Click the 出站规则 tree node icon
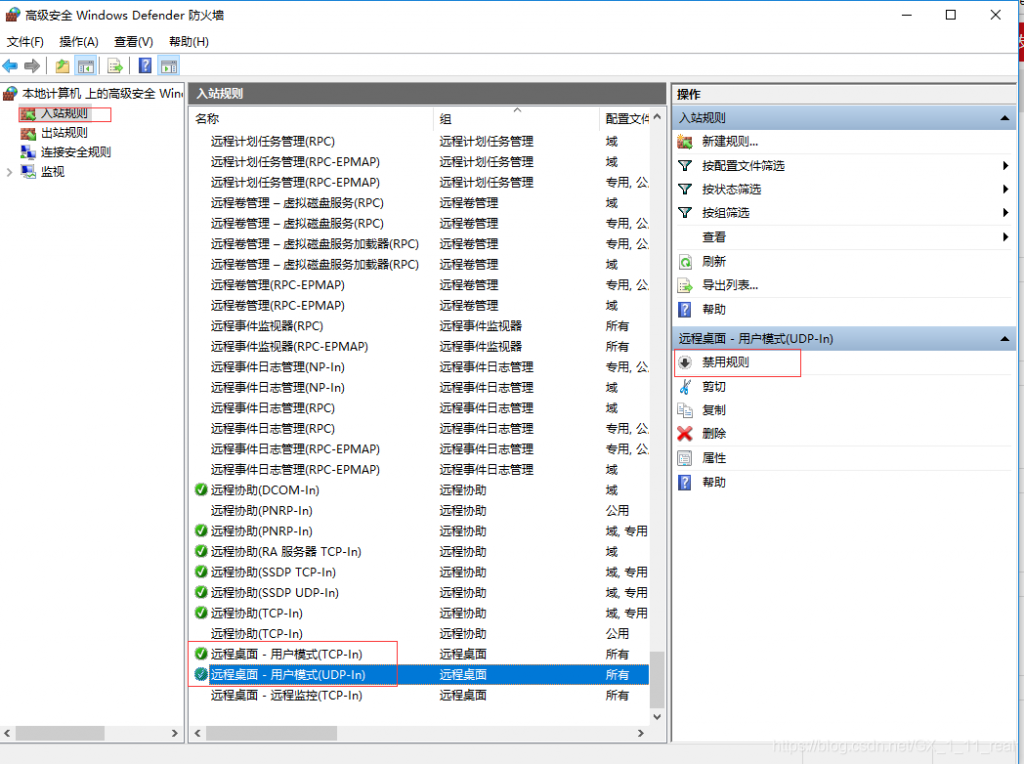Viewport: 1024px width, 764px height. (28, 133)
